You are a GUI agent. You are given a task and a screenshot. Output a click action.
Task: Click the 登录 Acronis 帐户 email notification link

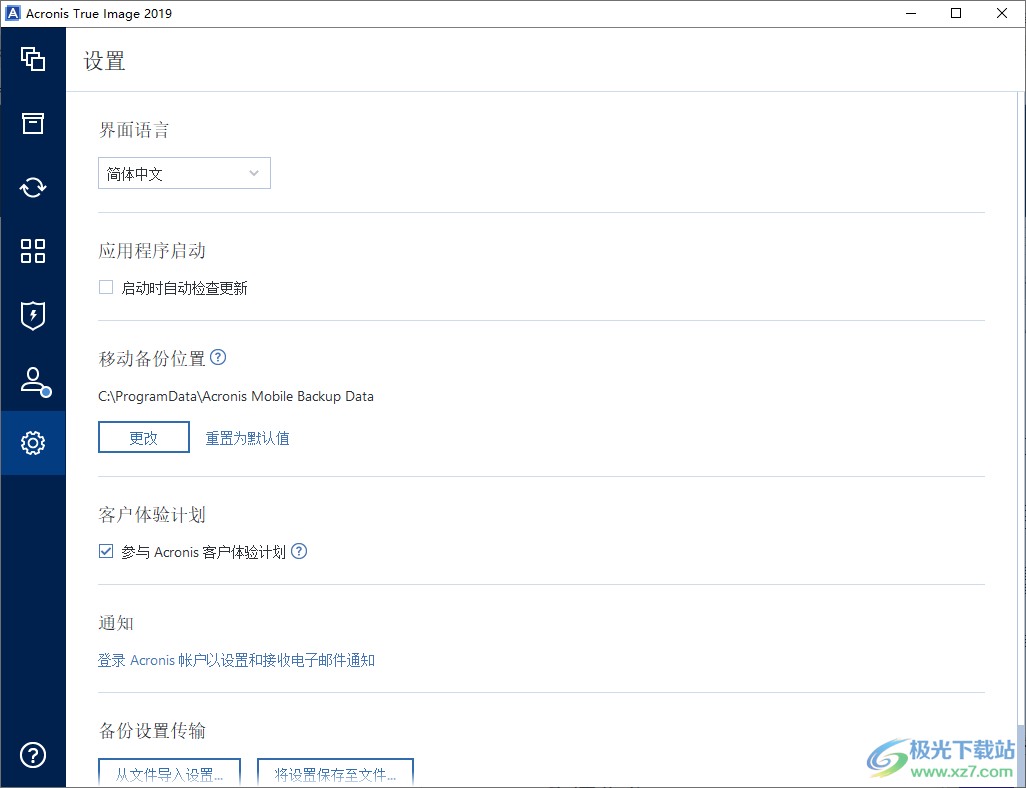click(236, 660)
